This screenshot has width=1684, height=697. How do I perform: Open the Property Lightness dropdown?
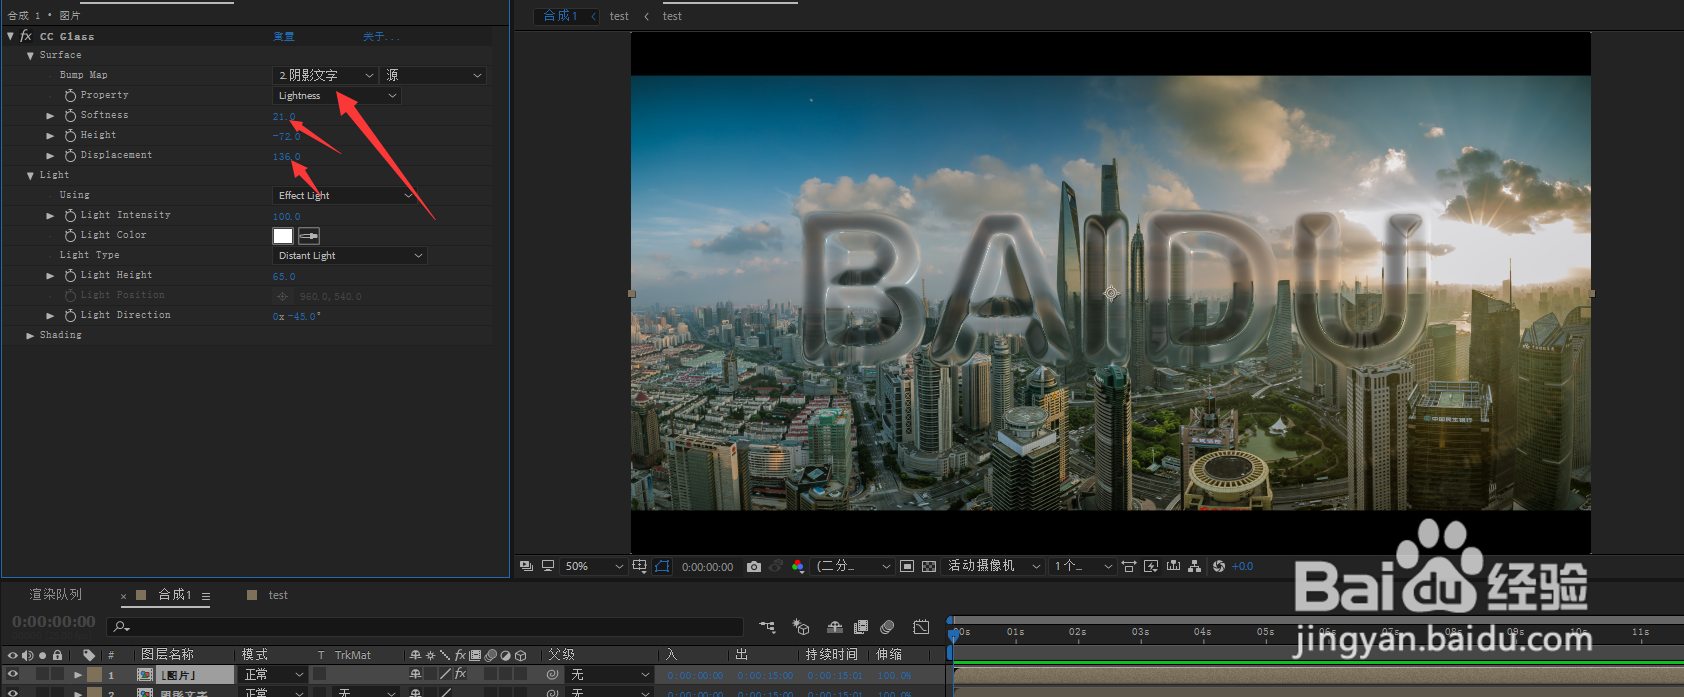click(337, 96)
